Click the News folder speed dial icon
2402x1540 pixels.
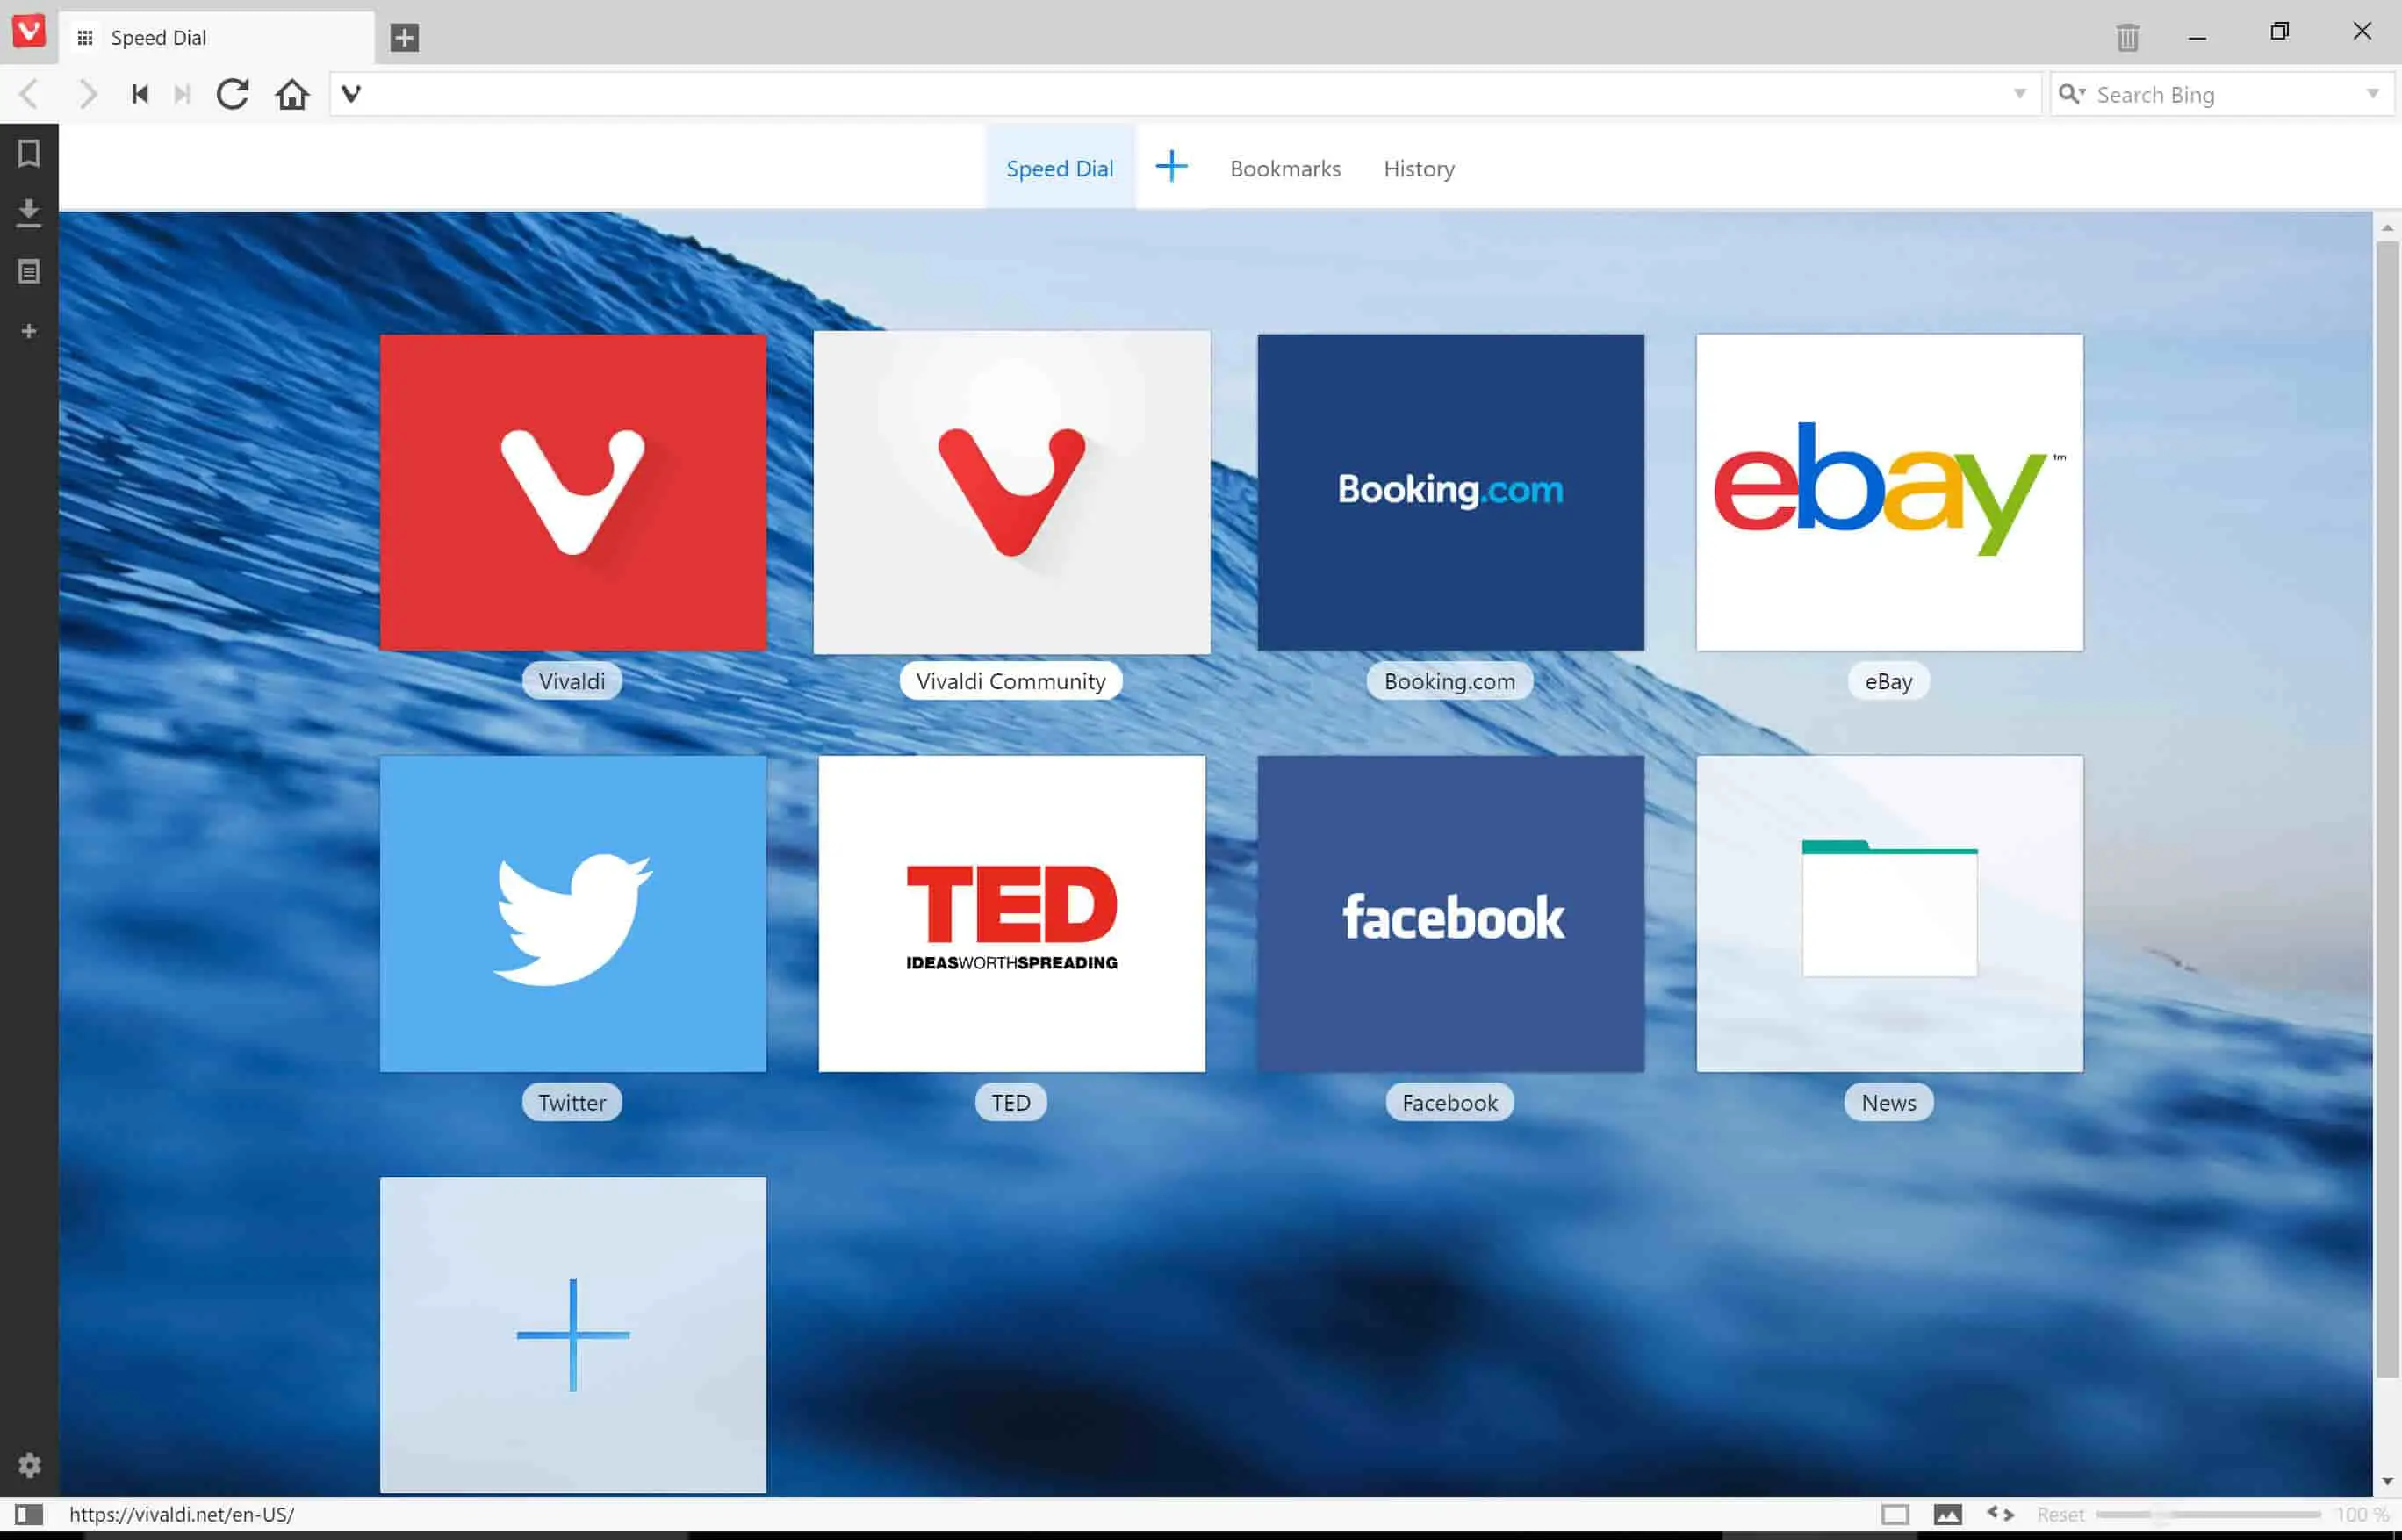click(1889, 913)
